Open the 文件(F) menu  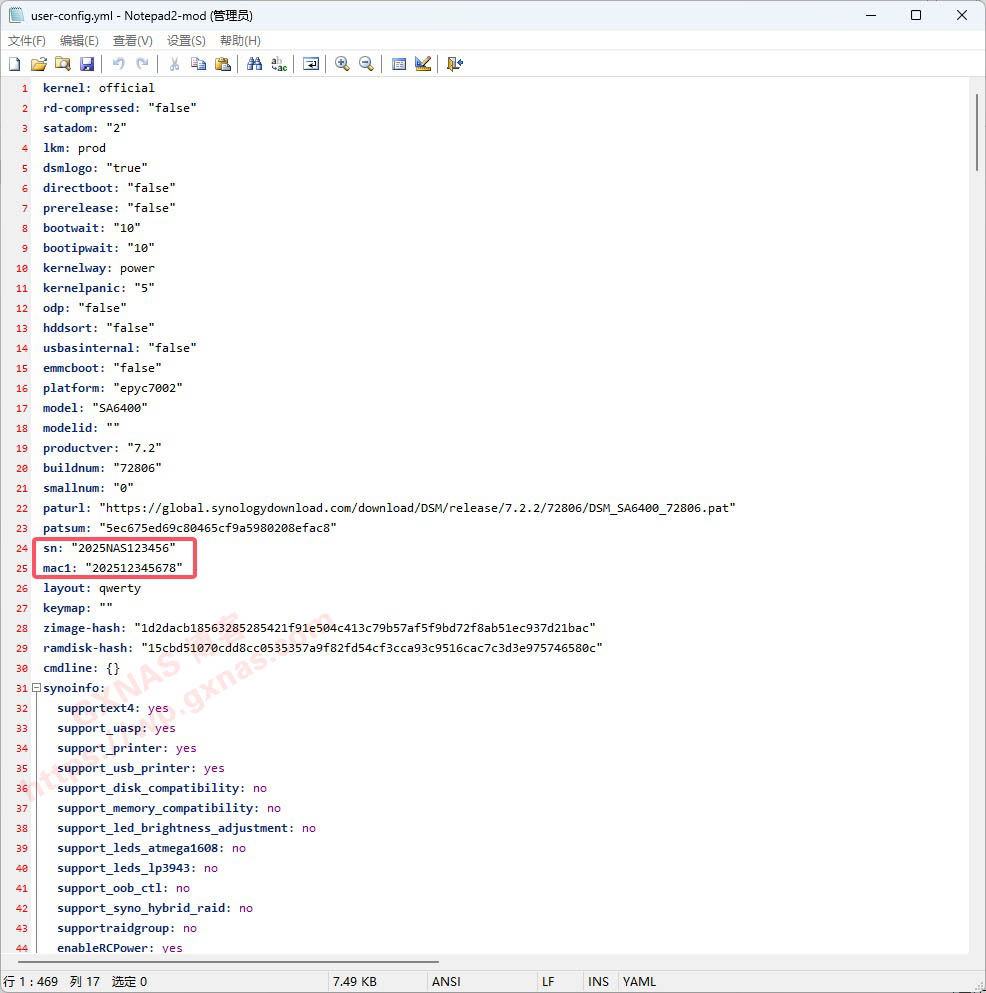click(x=27, y=41)
